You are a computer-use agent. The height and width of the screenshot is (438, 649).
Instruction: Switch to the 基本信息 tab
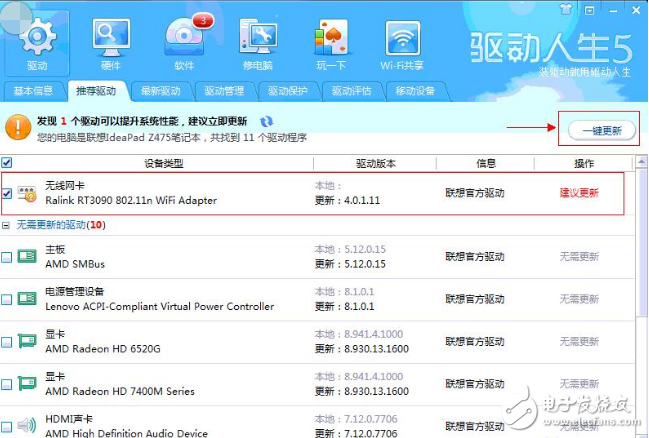[x=35, y=91]
